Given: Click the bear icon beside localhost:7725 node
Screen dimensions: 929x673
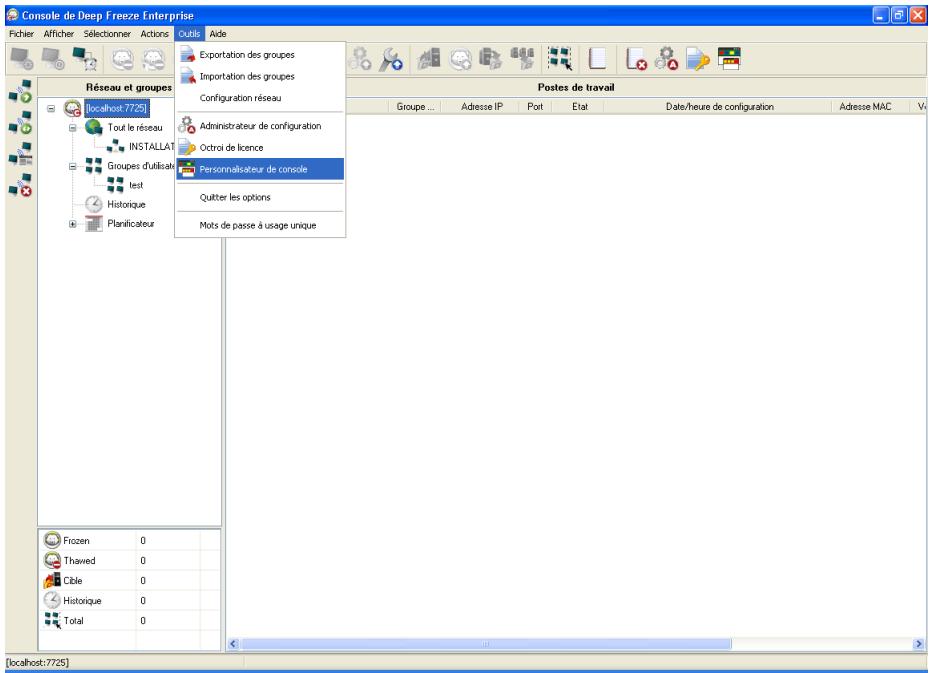Looking at the screenshot, I should 72,108.
